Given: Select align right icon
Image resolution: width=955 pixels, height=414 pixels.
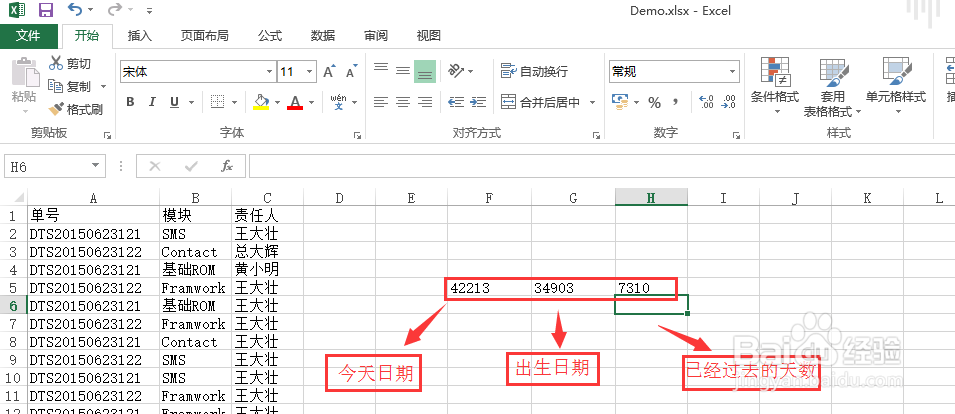Looking at the screenshot, I should click(425, 102).
